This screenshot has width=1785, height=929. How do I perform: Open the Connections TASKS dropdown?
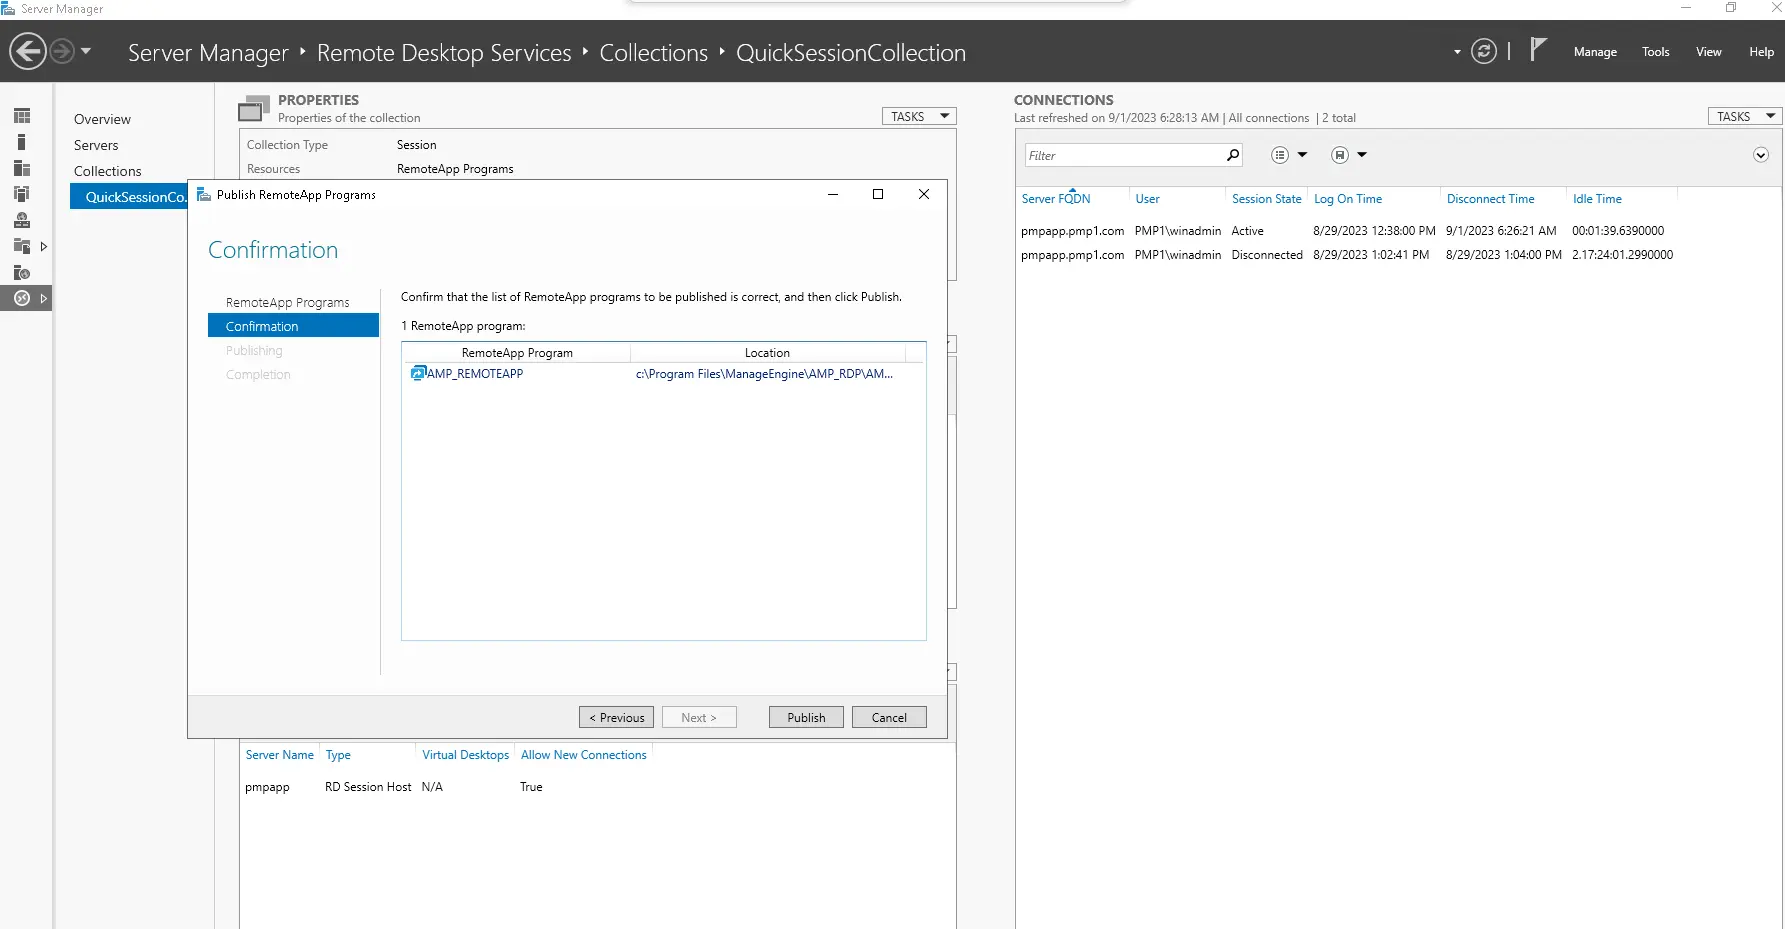click(x=1744, y=117)
